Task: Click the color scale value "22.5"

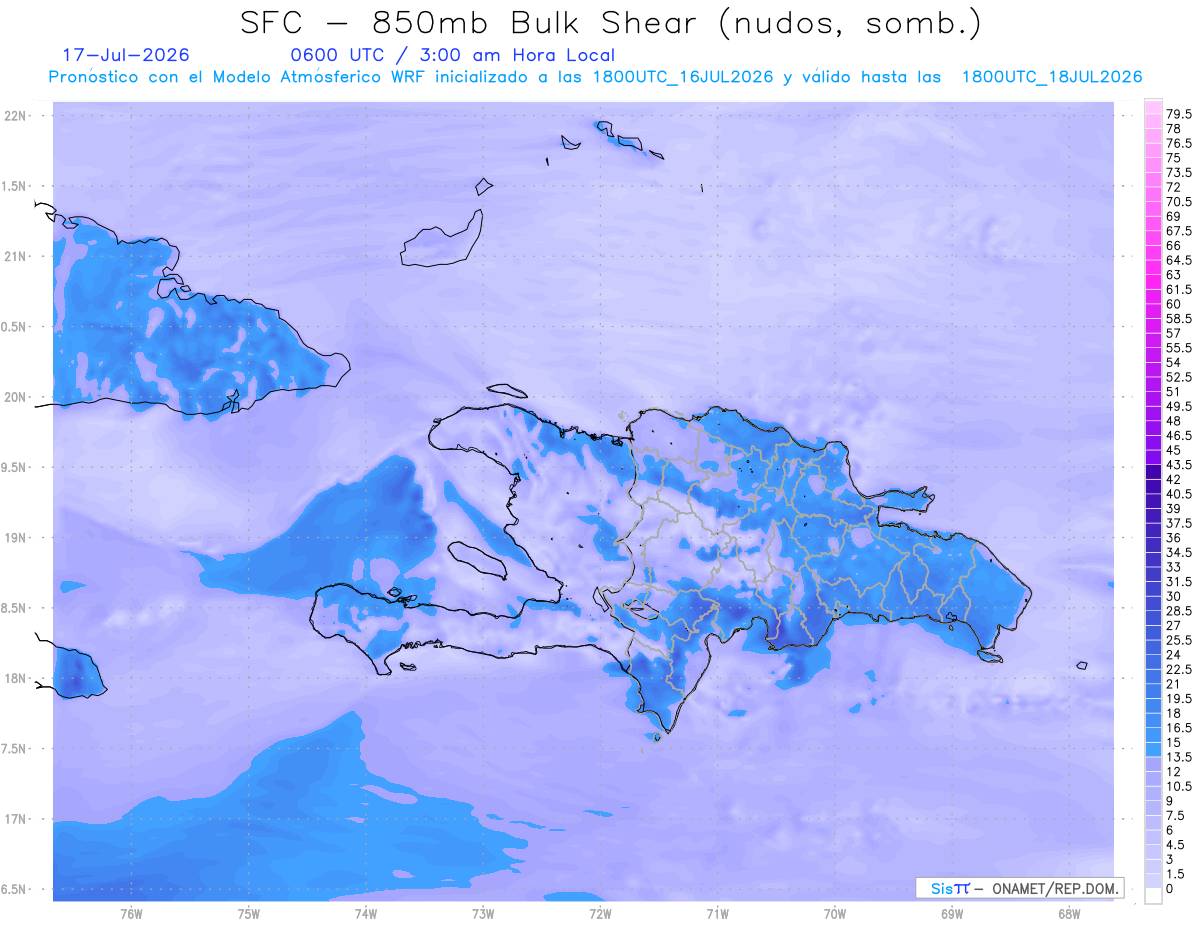Action: 1179,668
